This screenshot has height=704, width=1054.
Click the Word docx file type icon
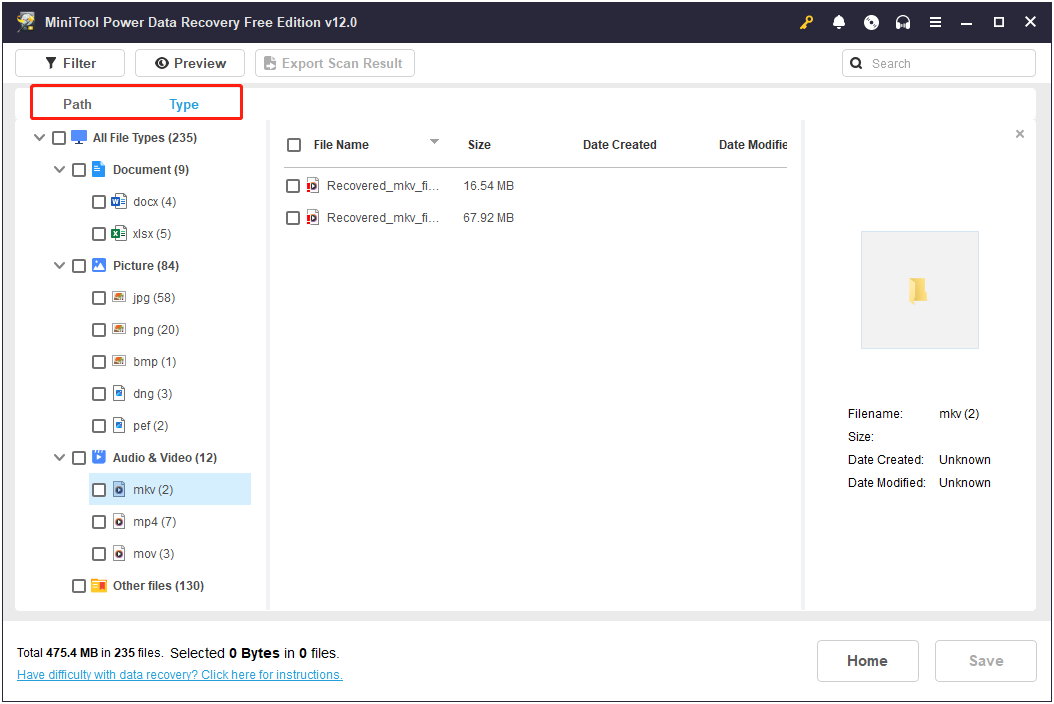119,201
